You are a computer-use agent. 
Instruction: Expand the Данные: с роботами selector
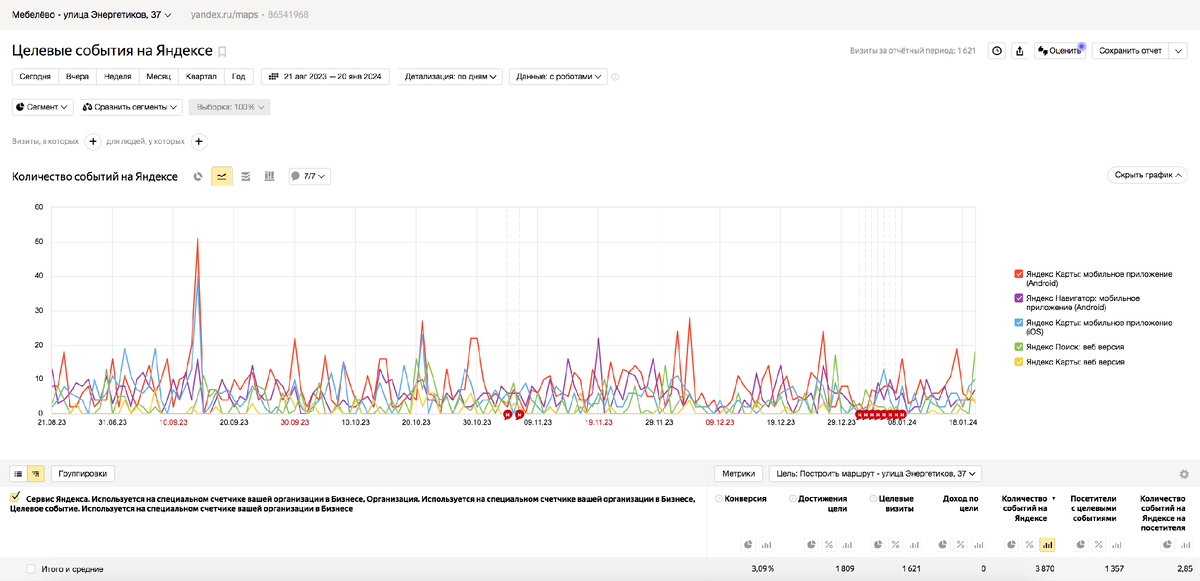click(558, 76)
